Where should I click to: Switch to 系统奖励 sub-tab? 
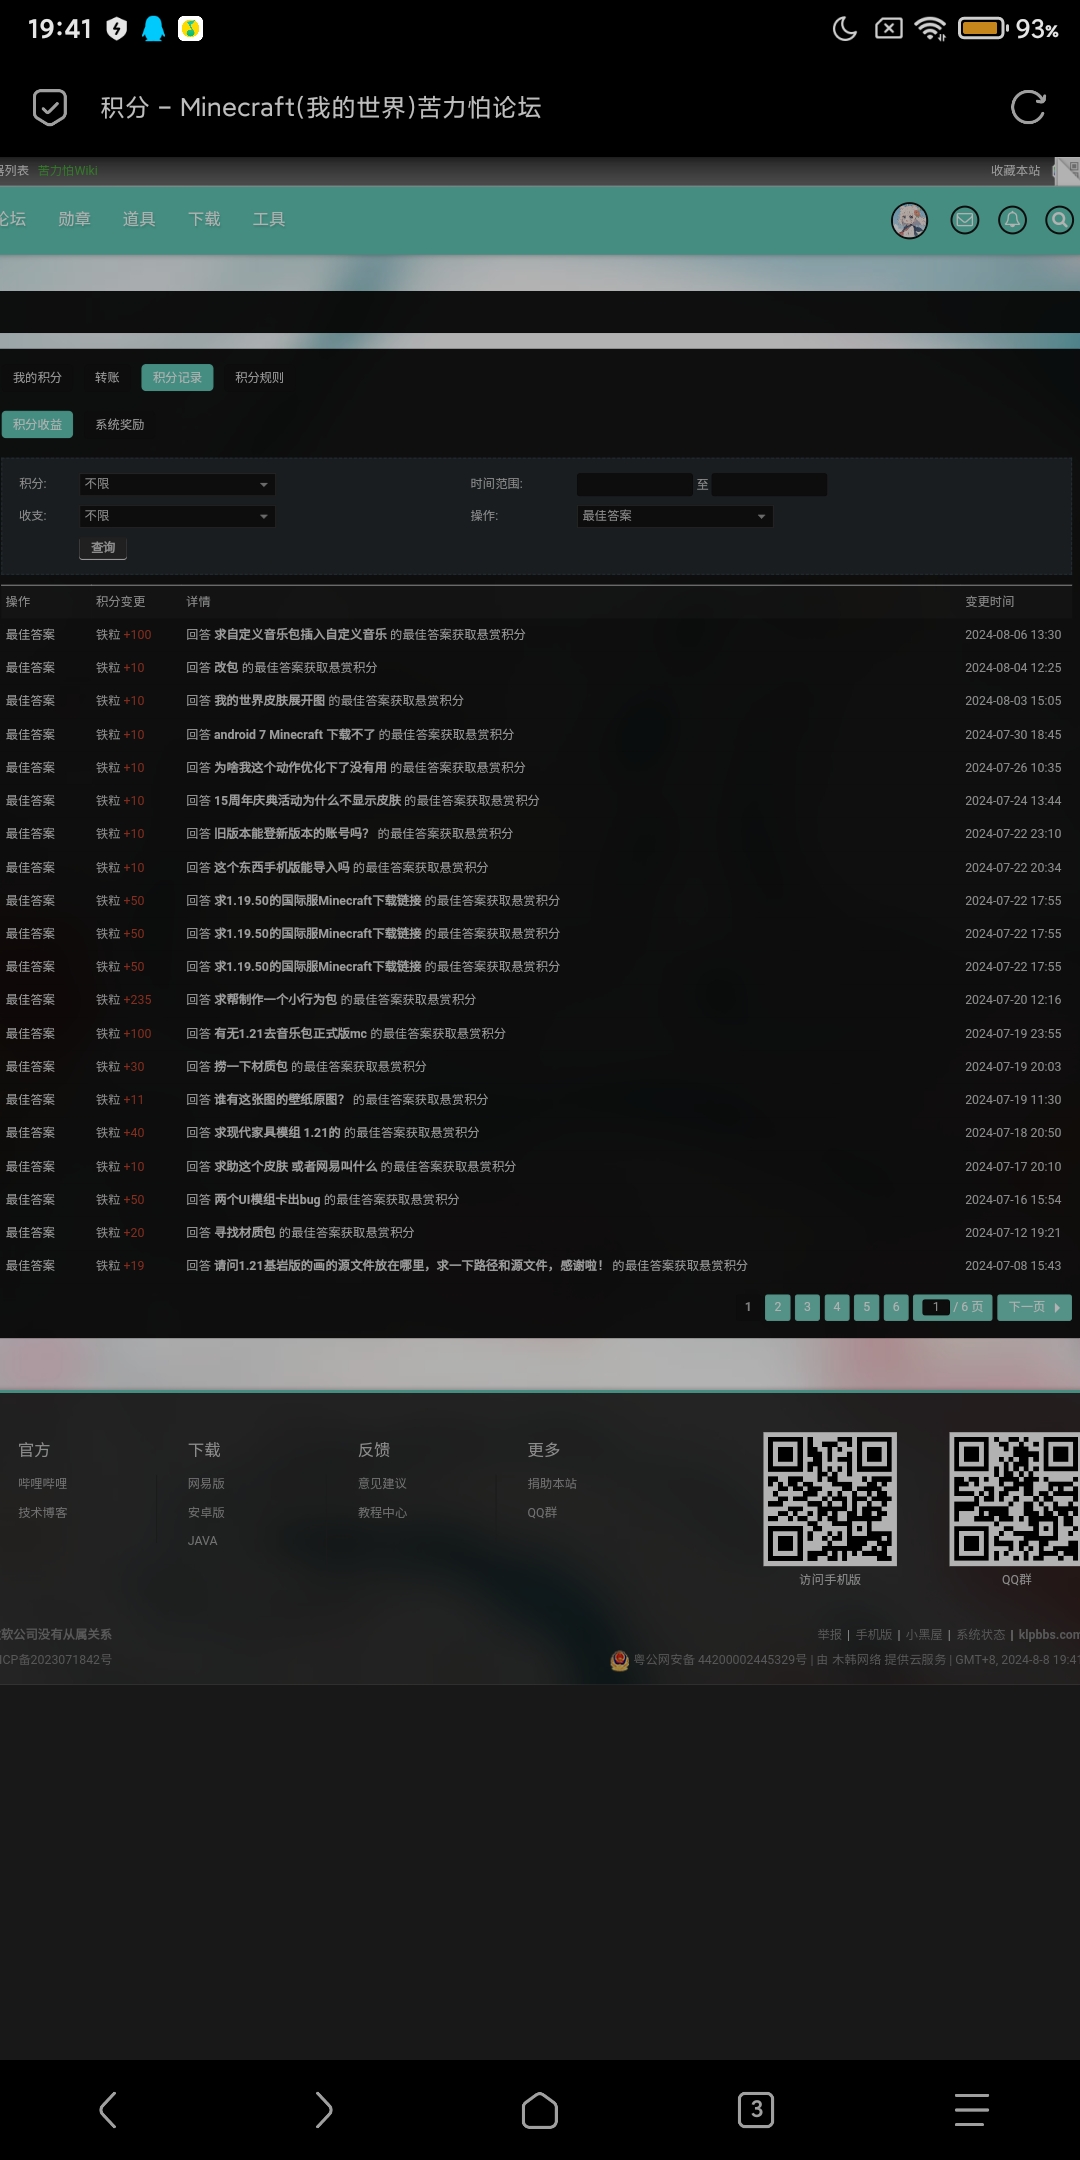(119, 424)
